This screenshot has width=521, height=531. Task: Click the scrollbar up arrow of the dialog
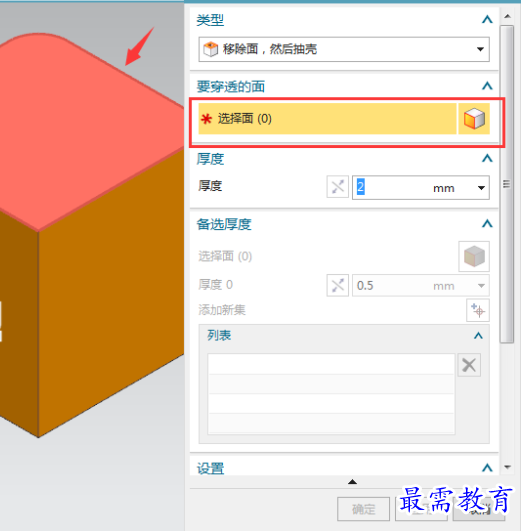tap(507, 16)
